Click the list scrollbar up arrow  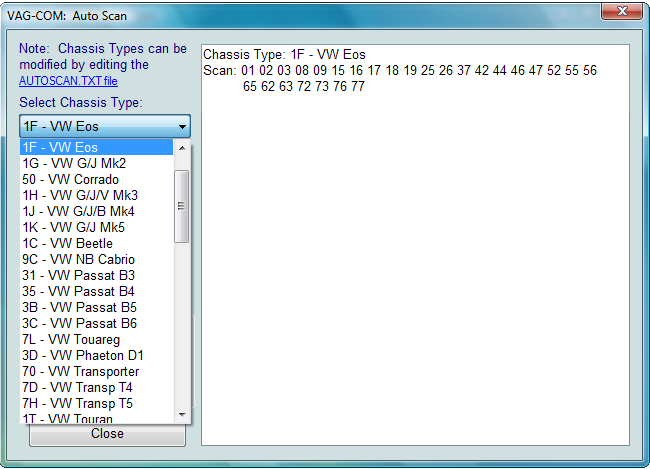tap(182, 148)
